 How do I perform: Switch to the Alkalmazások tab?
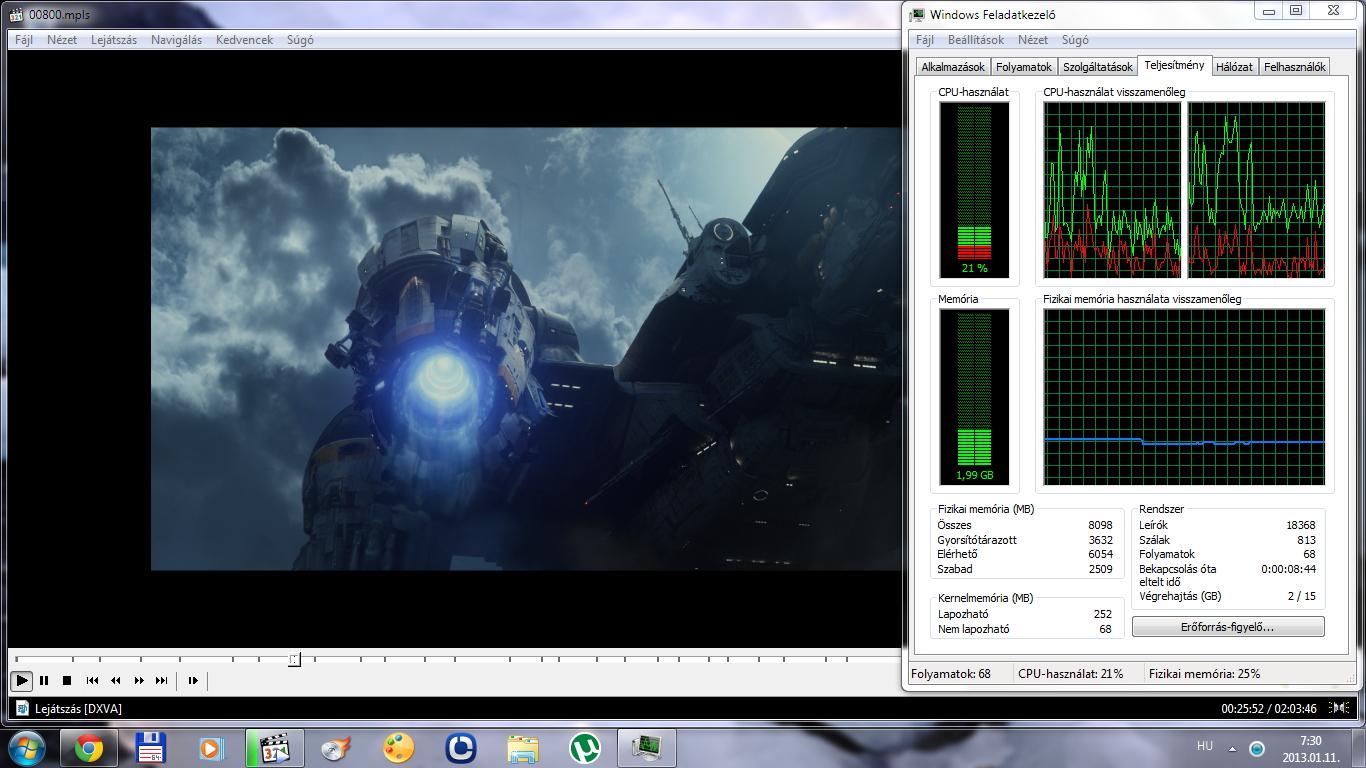[953, 67]
